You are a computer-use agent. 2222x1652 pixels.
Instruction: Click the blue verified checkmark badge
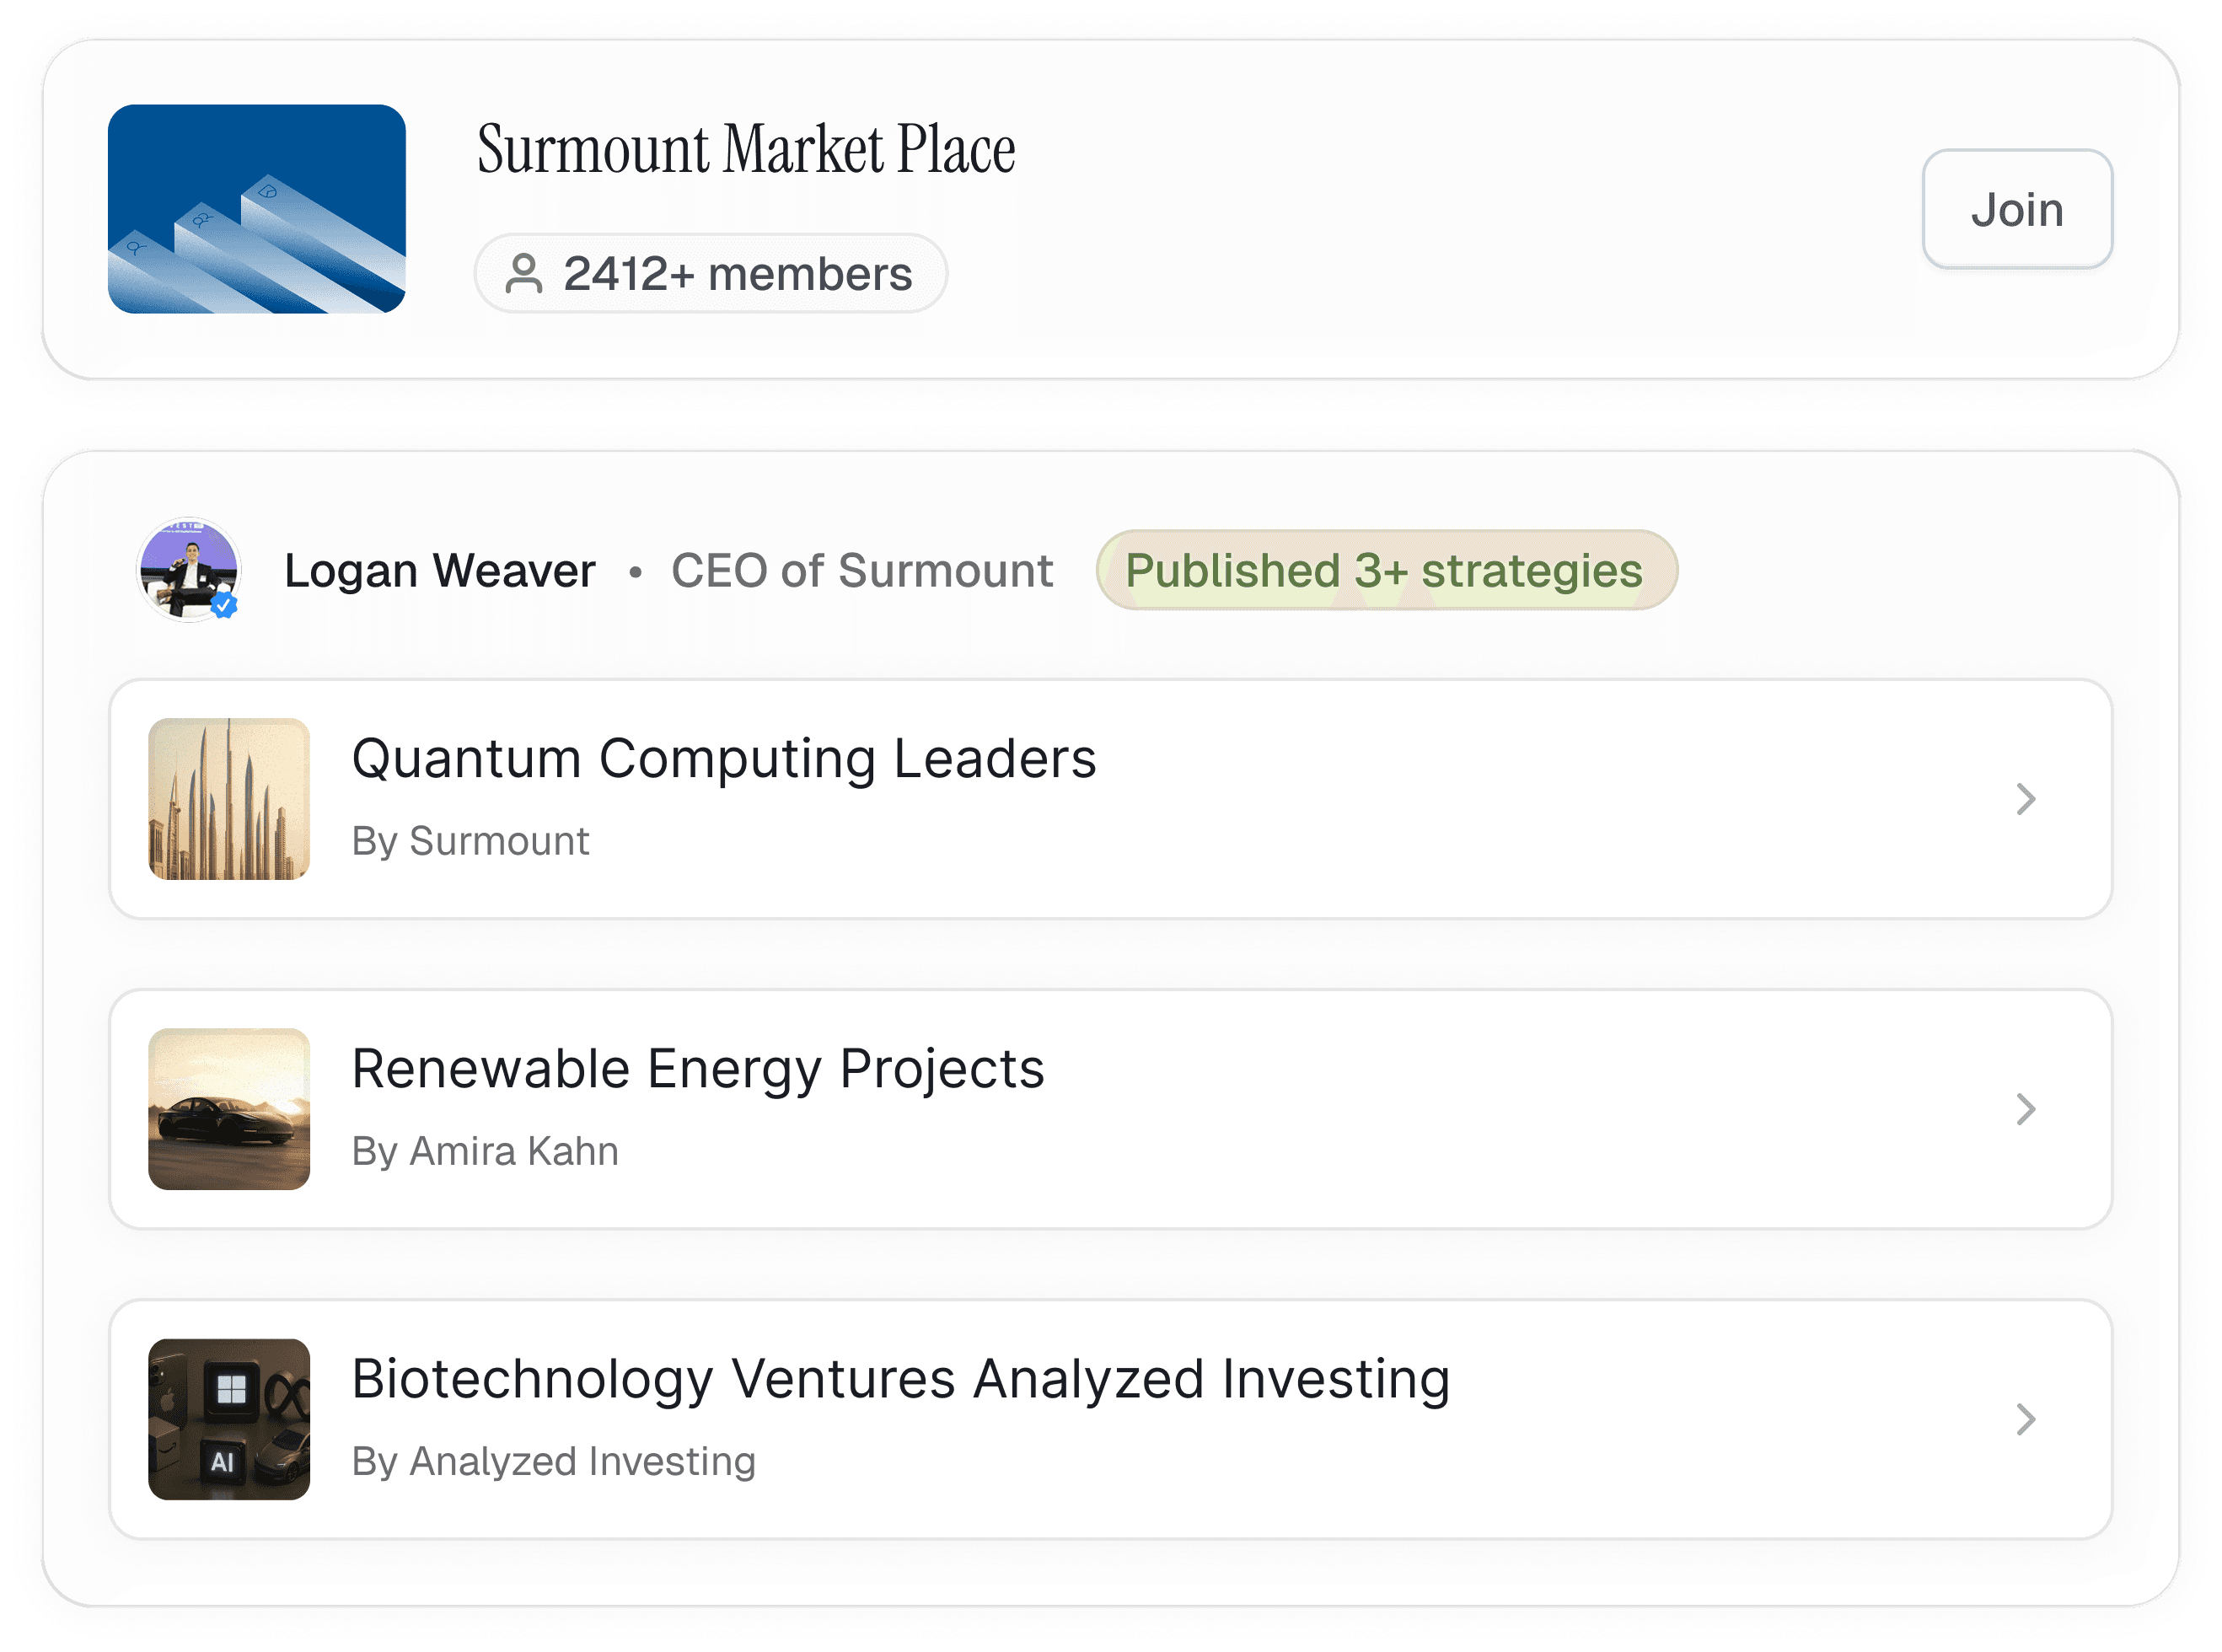point(224,605)
